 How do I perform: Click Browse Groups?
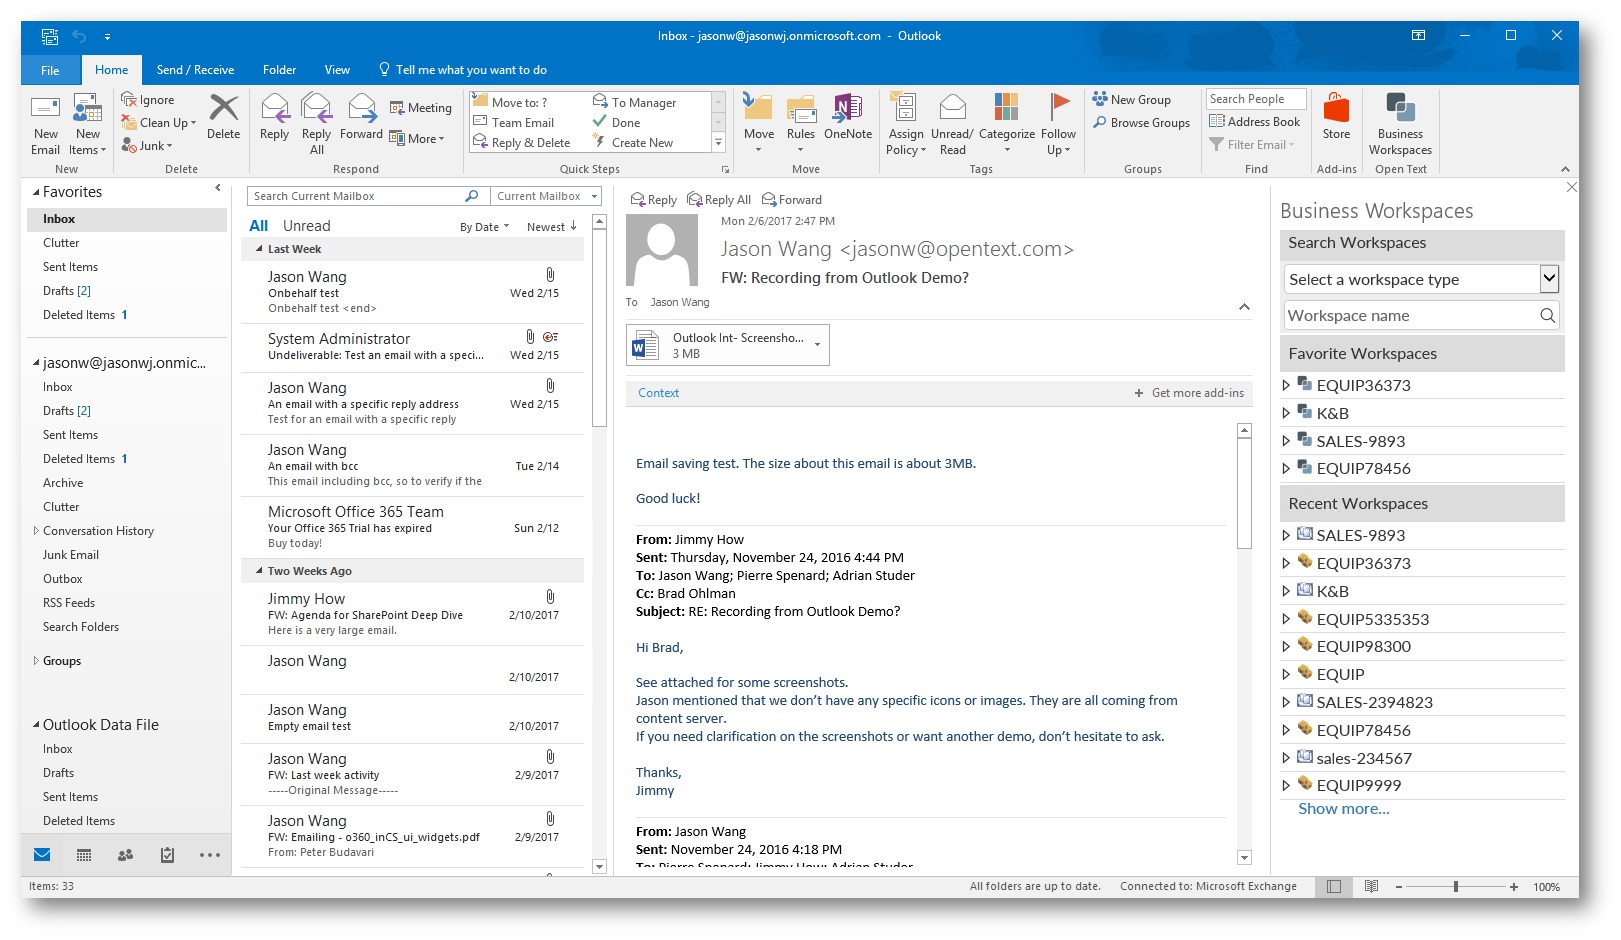pyautogui.click(x=1141, y=123)
